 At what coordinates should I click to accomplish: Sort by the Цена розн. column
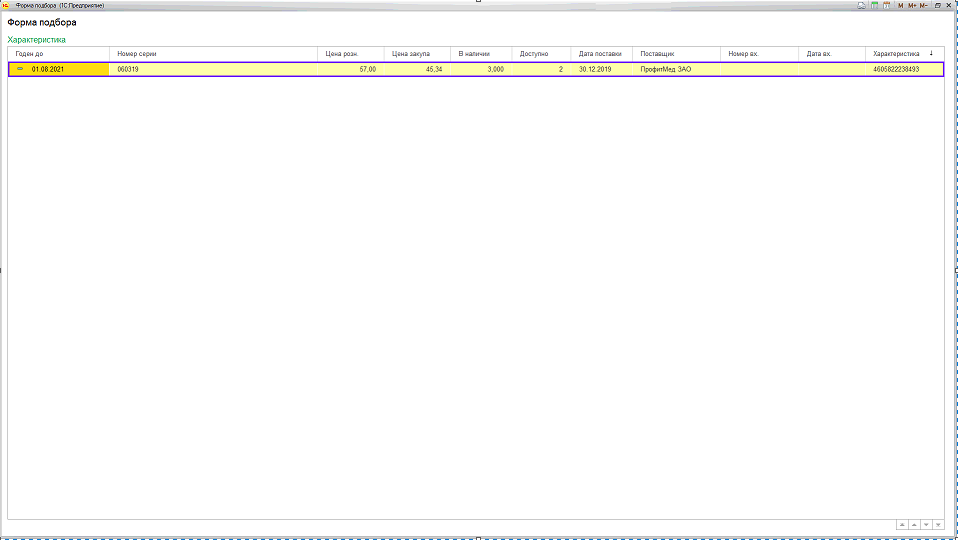[341, 53]
